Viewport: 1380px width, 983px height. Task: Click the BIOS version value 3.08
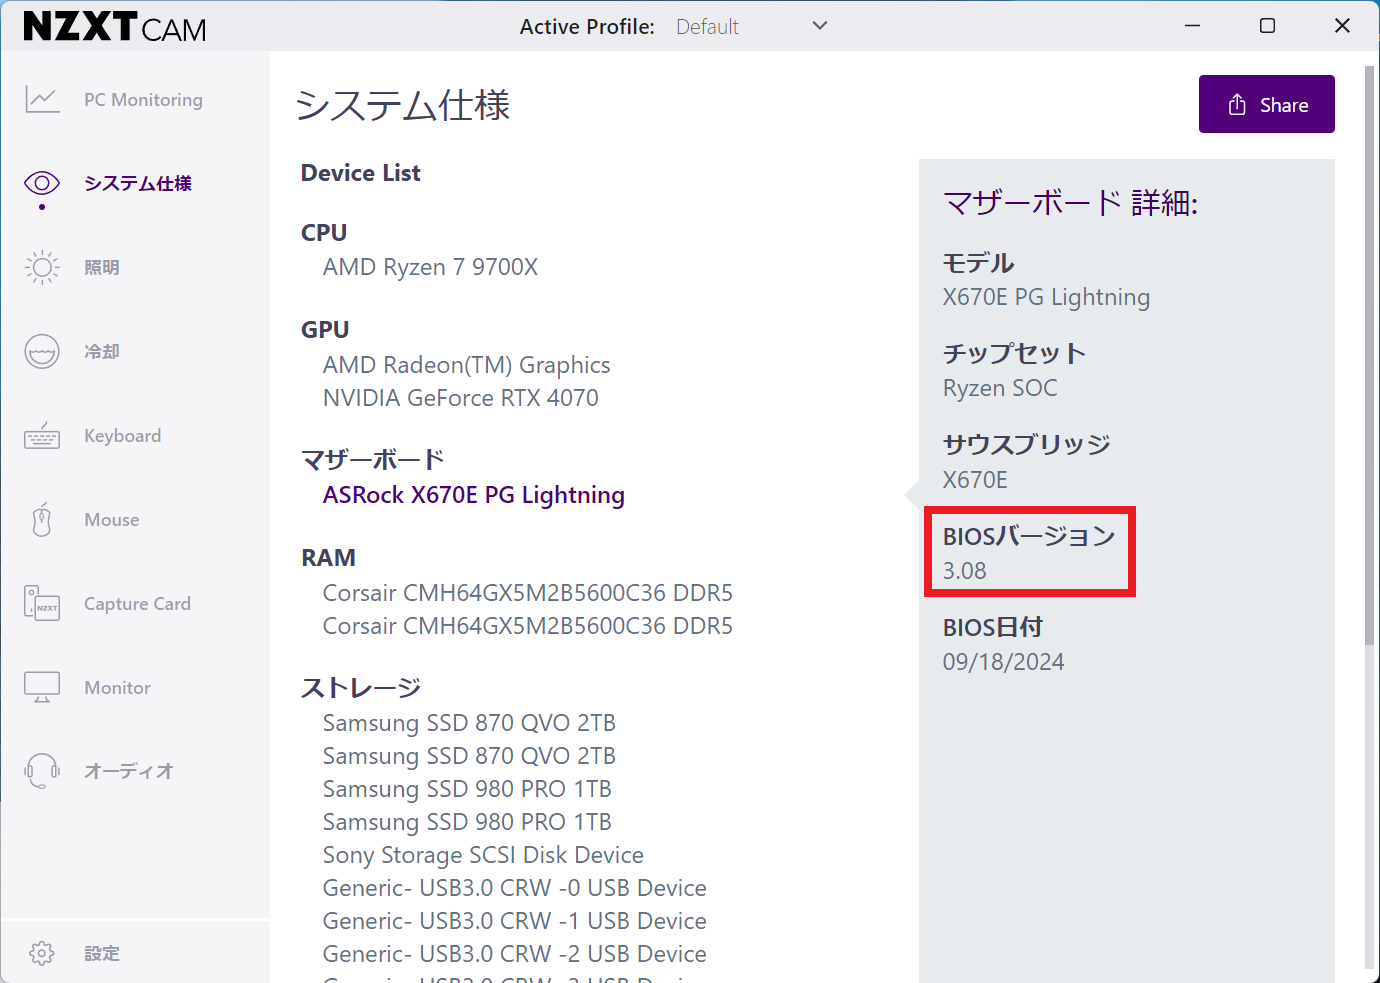pyautogui.click(x=964, y=571)
